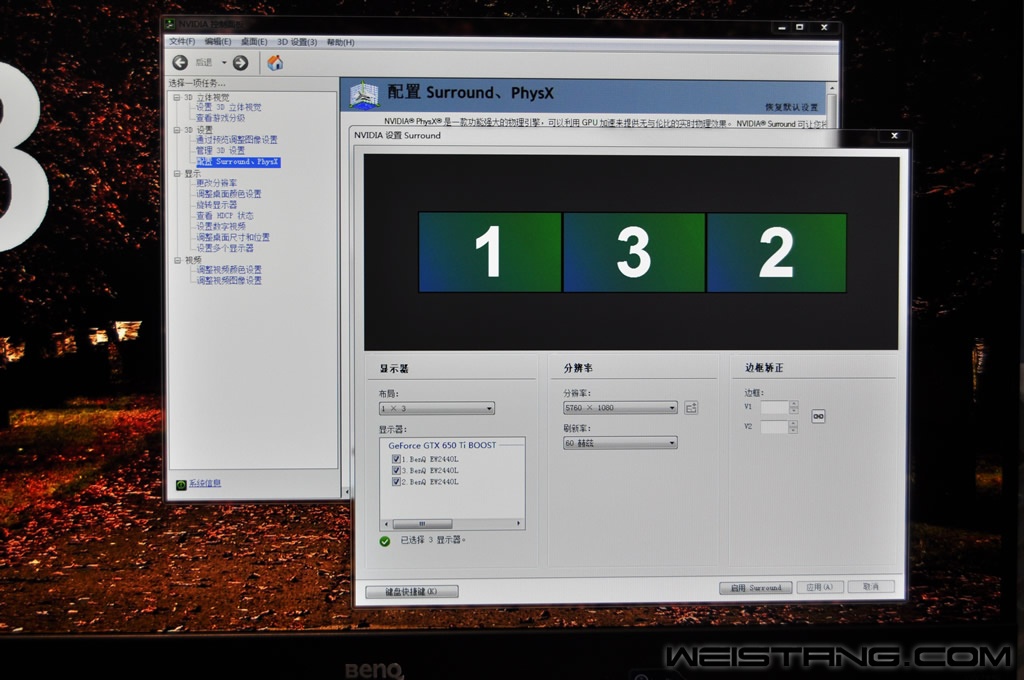This screenshot has height=680, width=1024.
Task: Open the 文件(F) menu
Action: (181, 42)
